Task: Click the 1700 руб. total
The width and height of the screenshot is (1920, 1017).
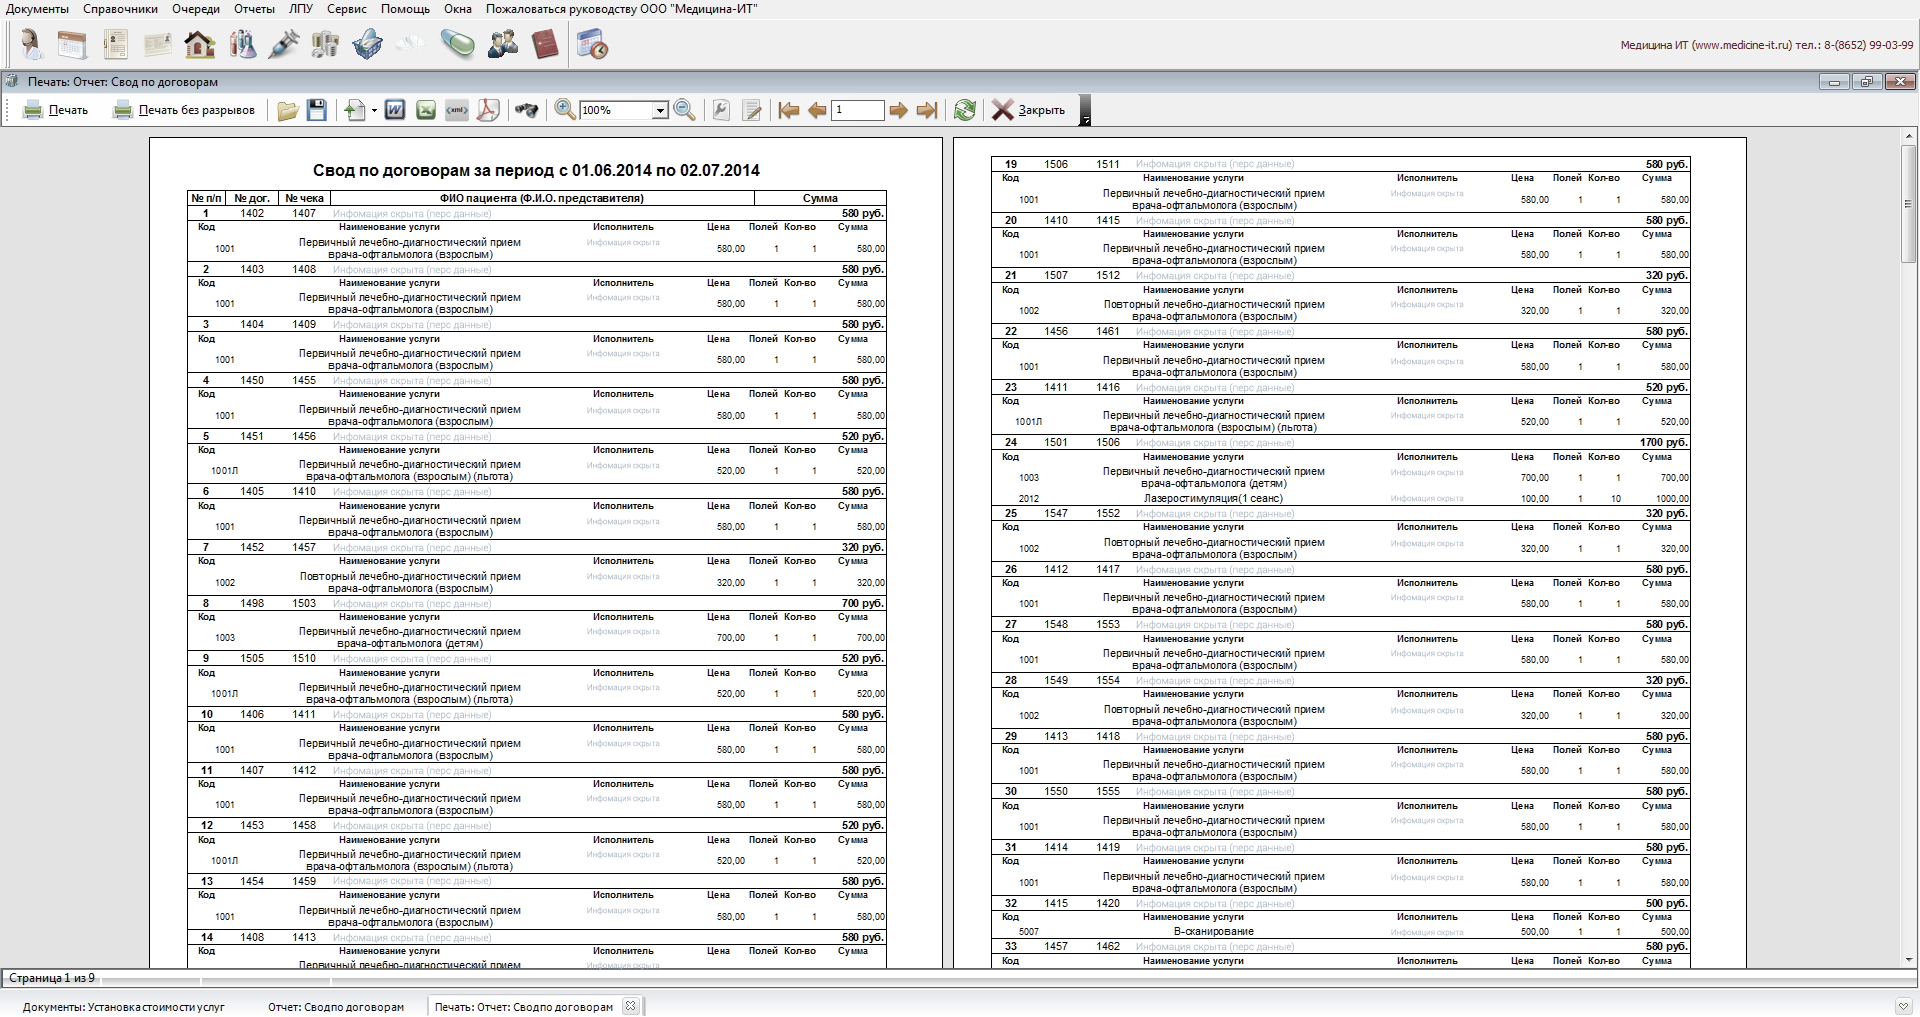Action: pyautogui.click(x=1664, y=442)
